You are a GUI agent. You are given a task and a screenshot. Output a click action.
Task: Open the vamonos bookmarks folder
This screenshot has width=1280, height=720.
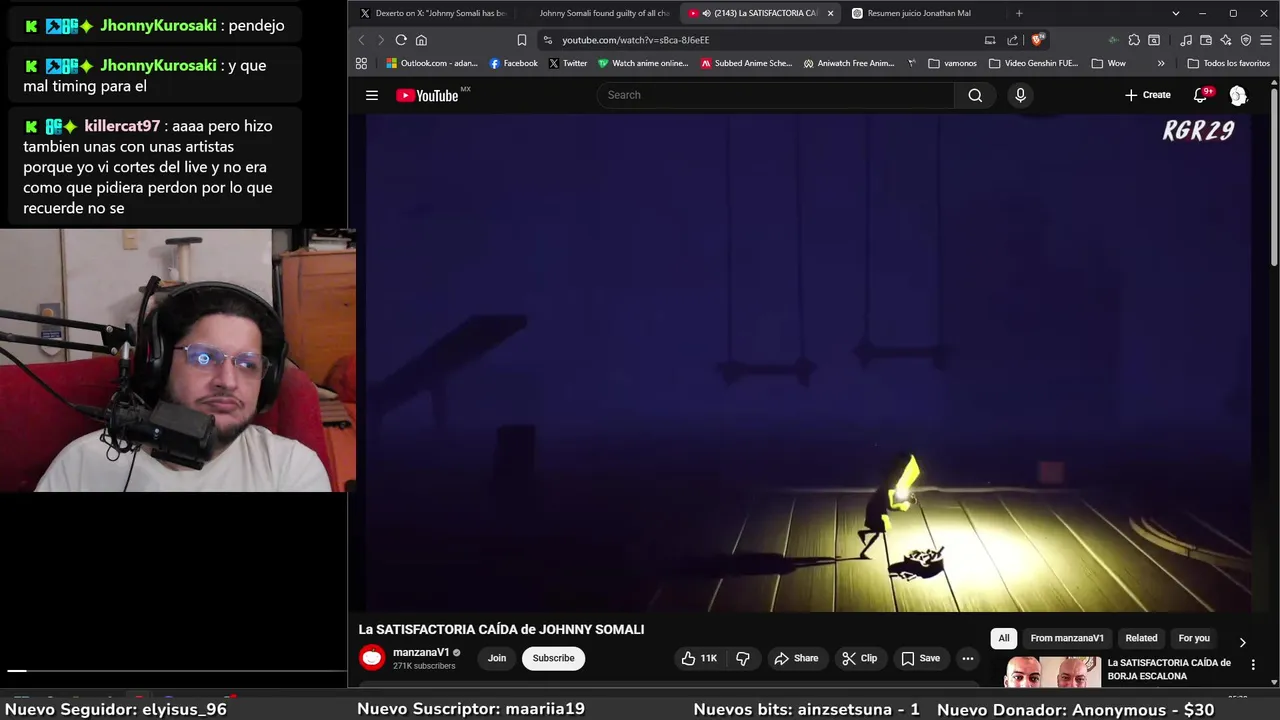click(x=952, y=63)
